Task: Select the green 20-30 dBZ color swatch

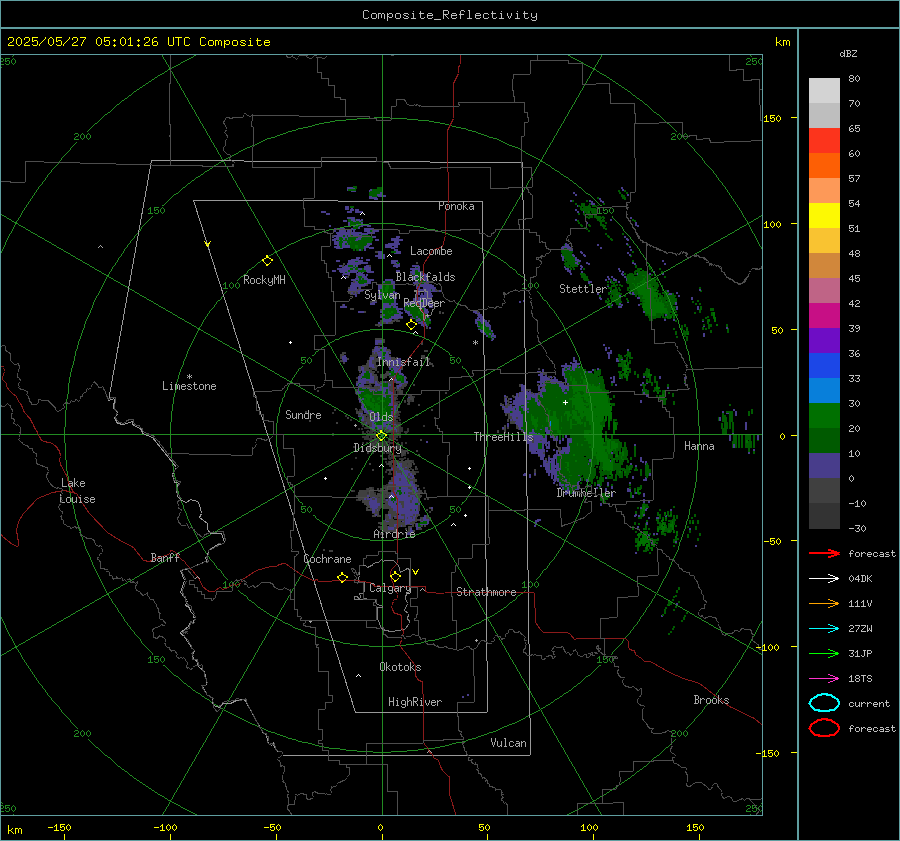Action: click(x=824, y=416)
